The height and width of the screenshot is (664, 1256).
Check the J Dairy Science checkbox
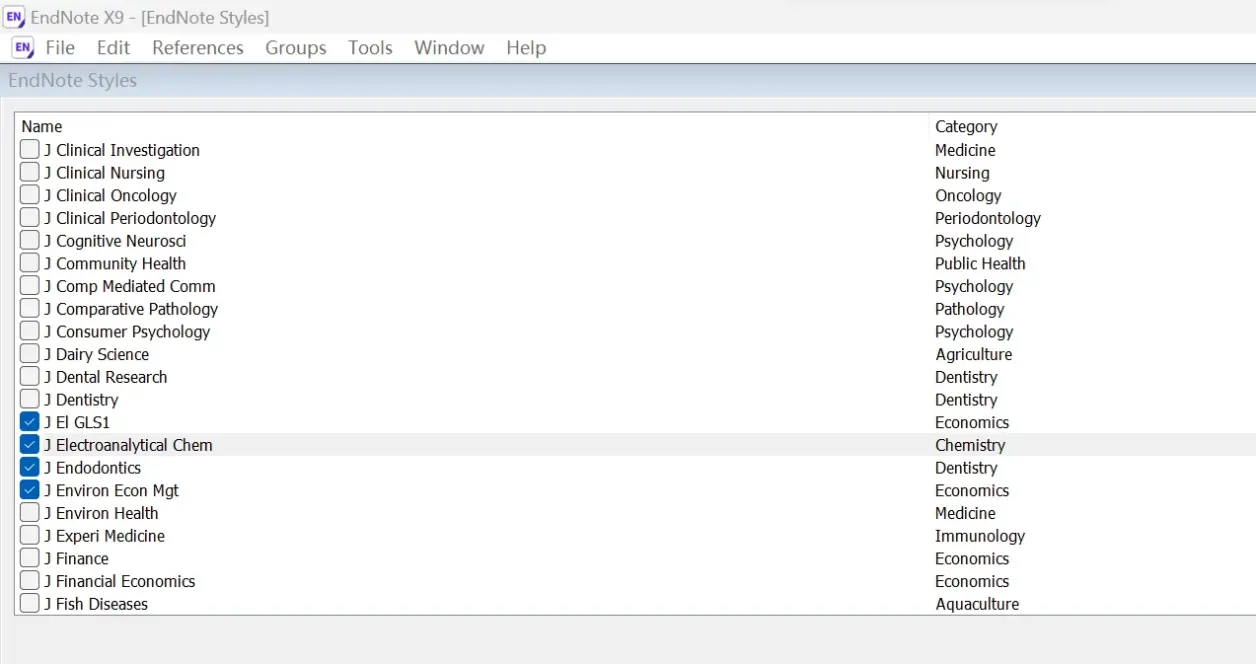click(x=30, y=354)
